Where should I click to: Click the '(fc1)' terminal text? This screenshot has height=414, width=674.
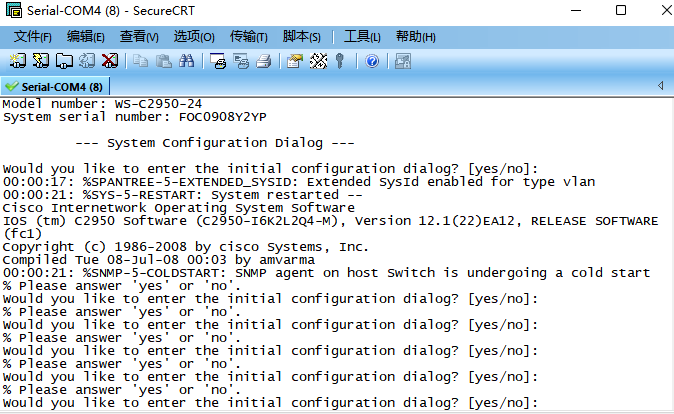point(22,234)
